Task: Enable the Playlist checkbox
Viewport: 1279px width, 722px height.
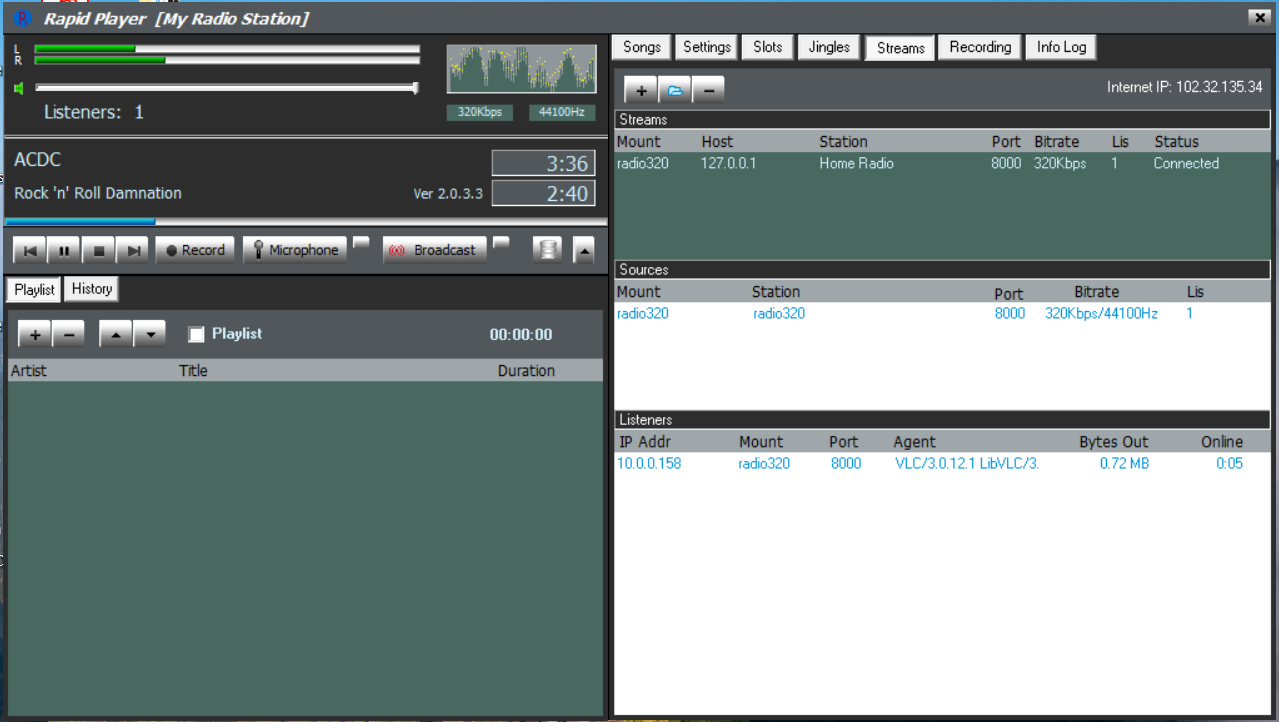Action: (197, 334)
